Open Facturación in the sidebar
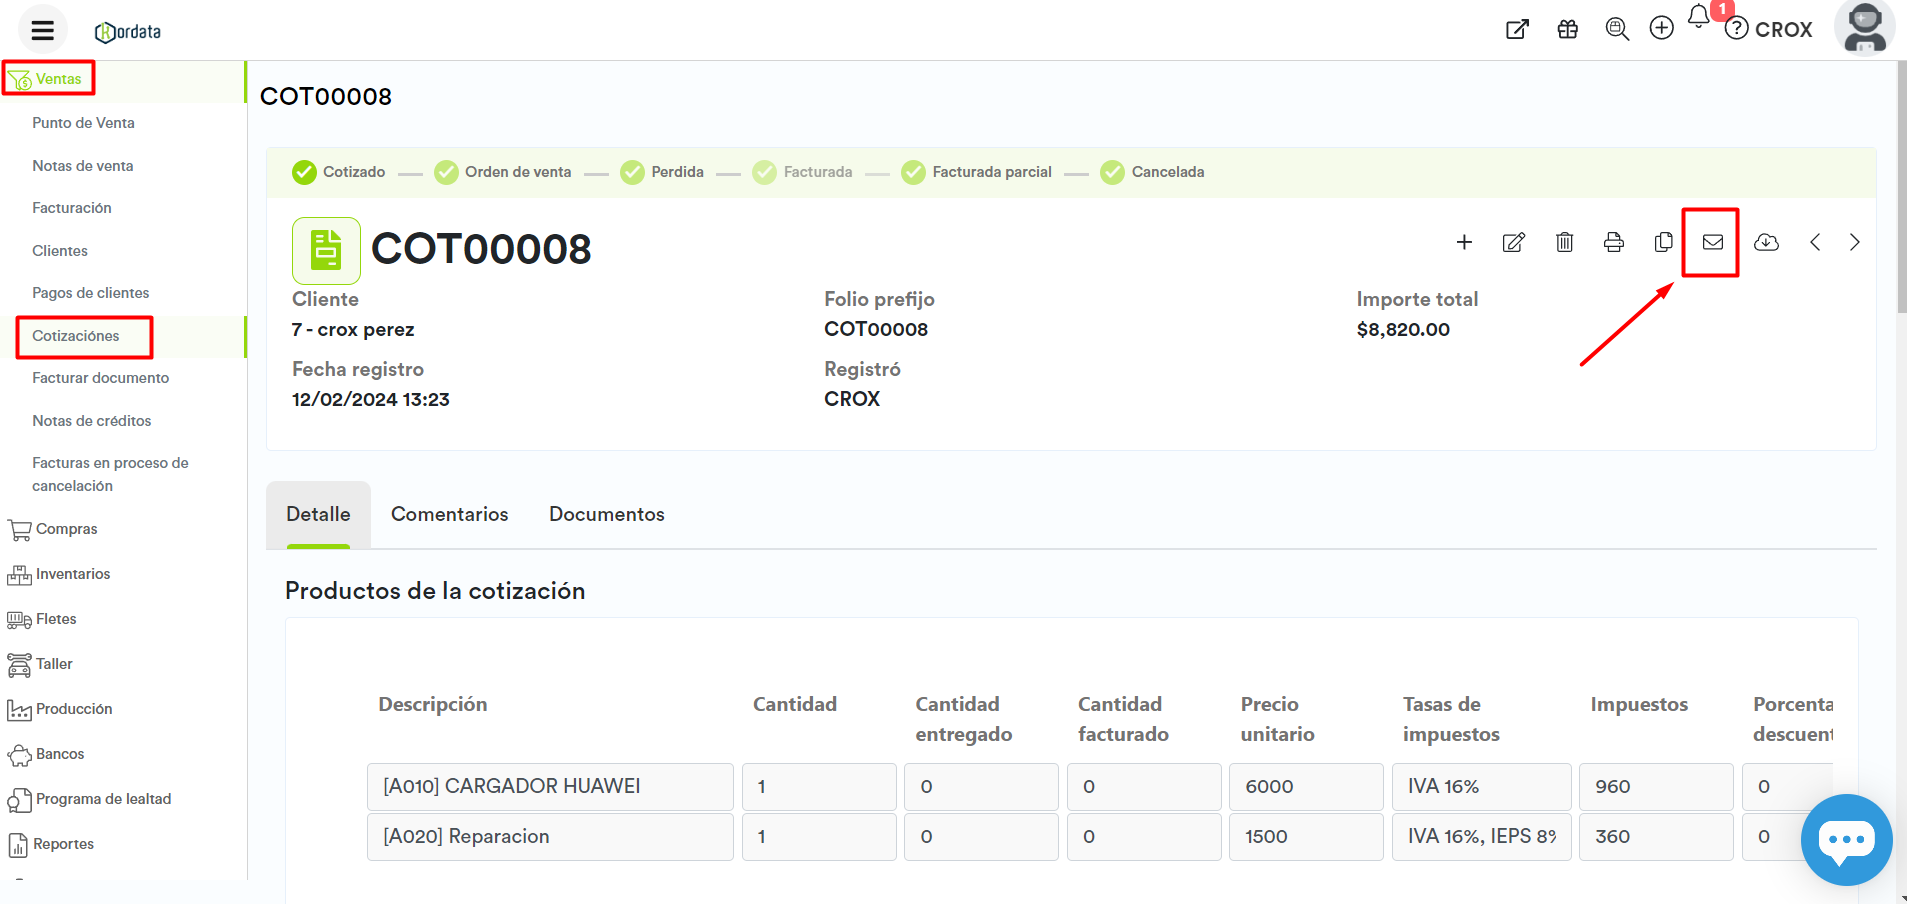 [x=71, y=208]
